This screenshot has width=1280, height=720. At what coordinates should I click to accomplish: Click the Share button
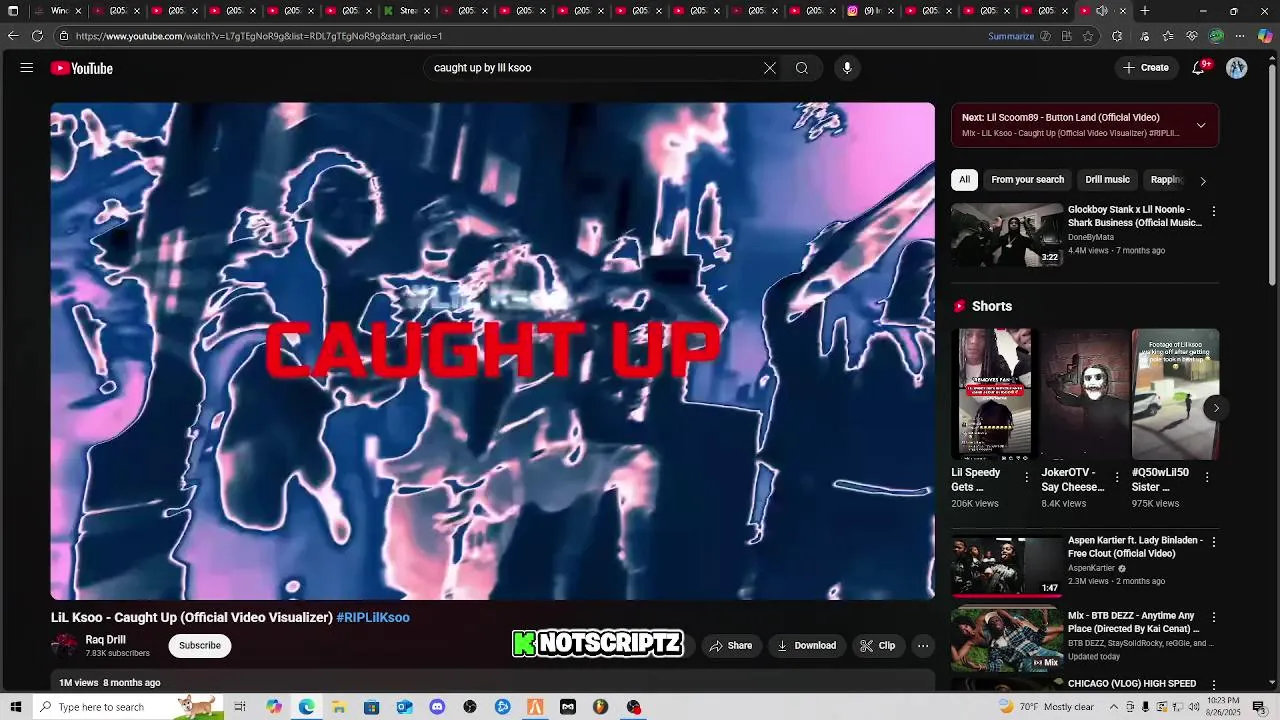pyautogui.click(x=731, y=646)
